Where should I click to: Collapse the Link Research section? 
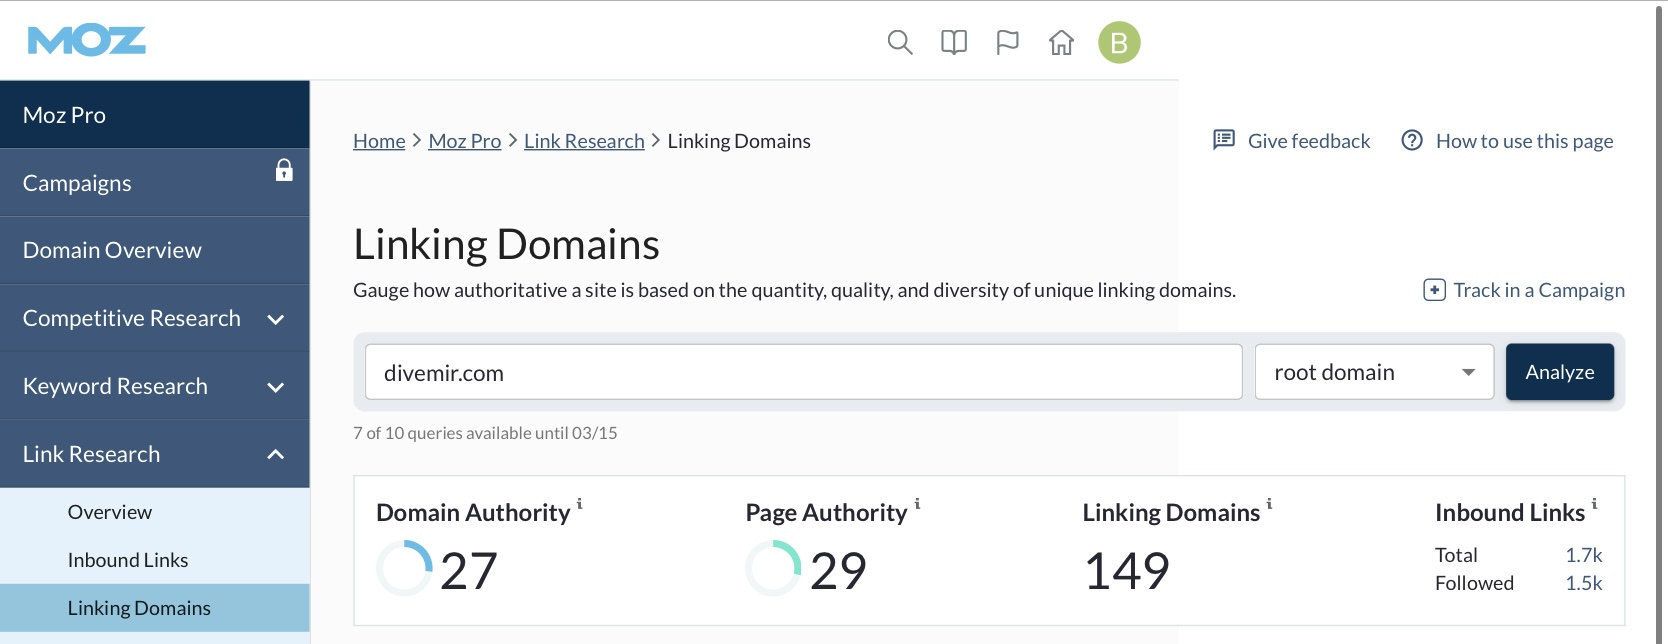click(276, 455)
